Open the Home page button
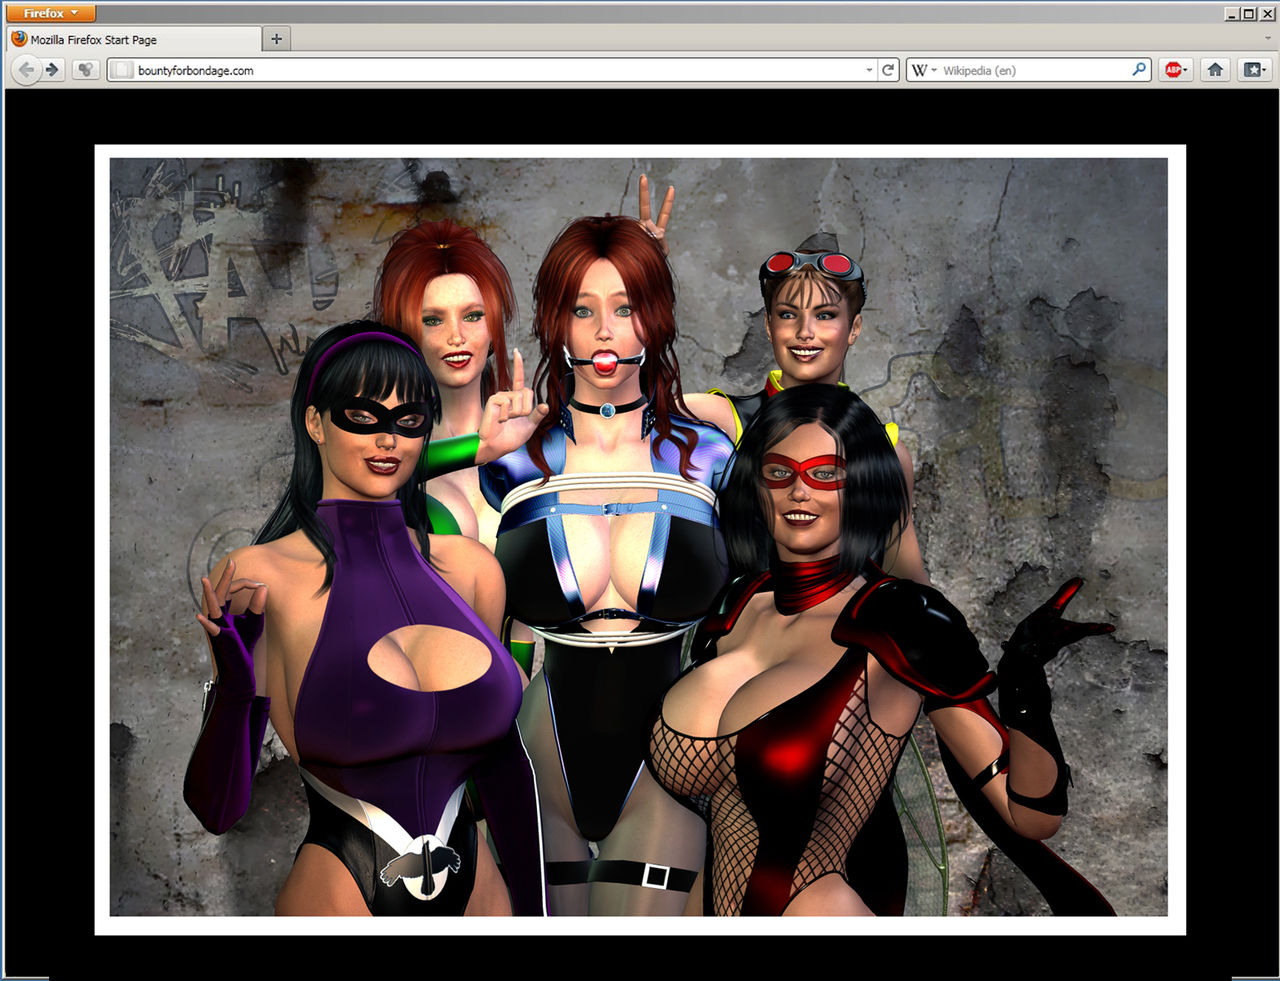The height and width of the screenshot is (981, 1280). click(x=1215, y=70)
